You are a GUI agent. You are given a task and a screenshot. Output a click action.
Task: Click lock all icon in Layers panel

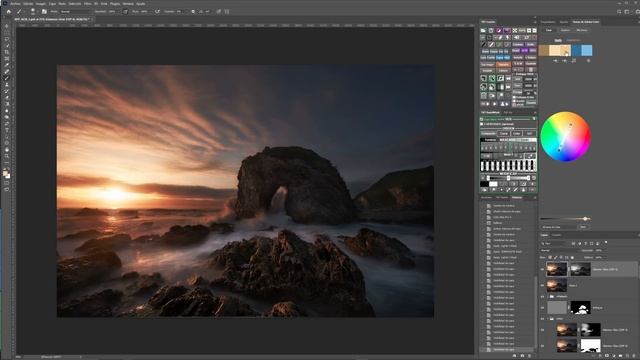click(x=572, y=258)
